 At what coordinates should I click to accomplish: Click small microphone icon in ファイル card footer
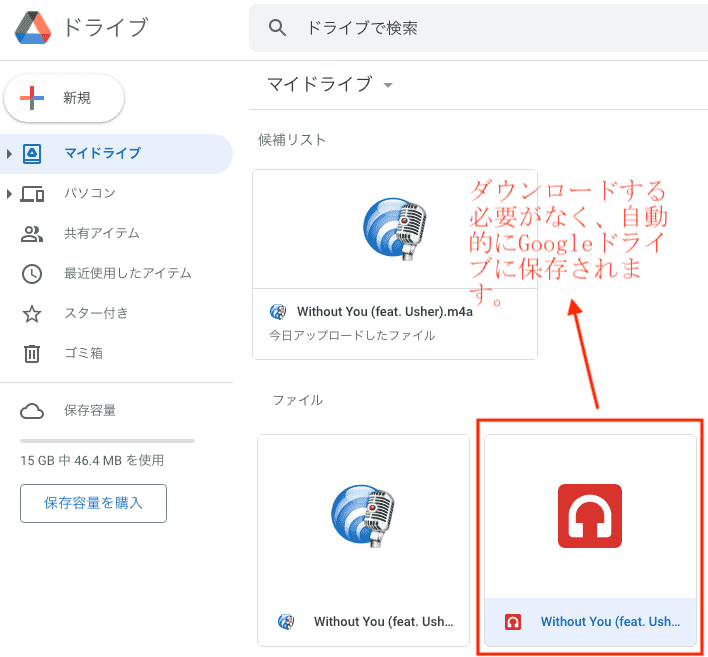[x=286, y=622]
